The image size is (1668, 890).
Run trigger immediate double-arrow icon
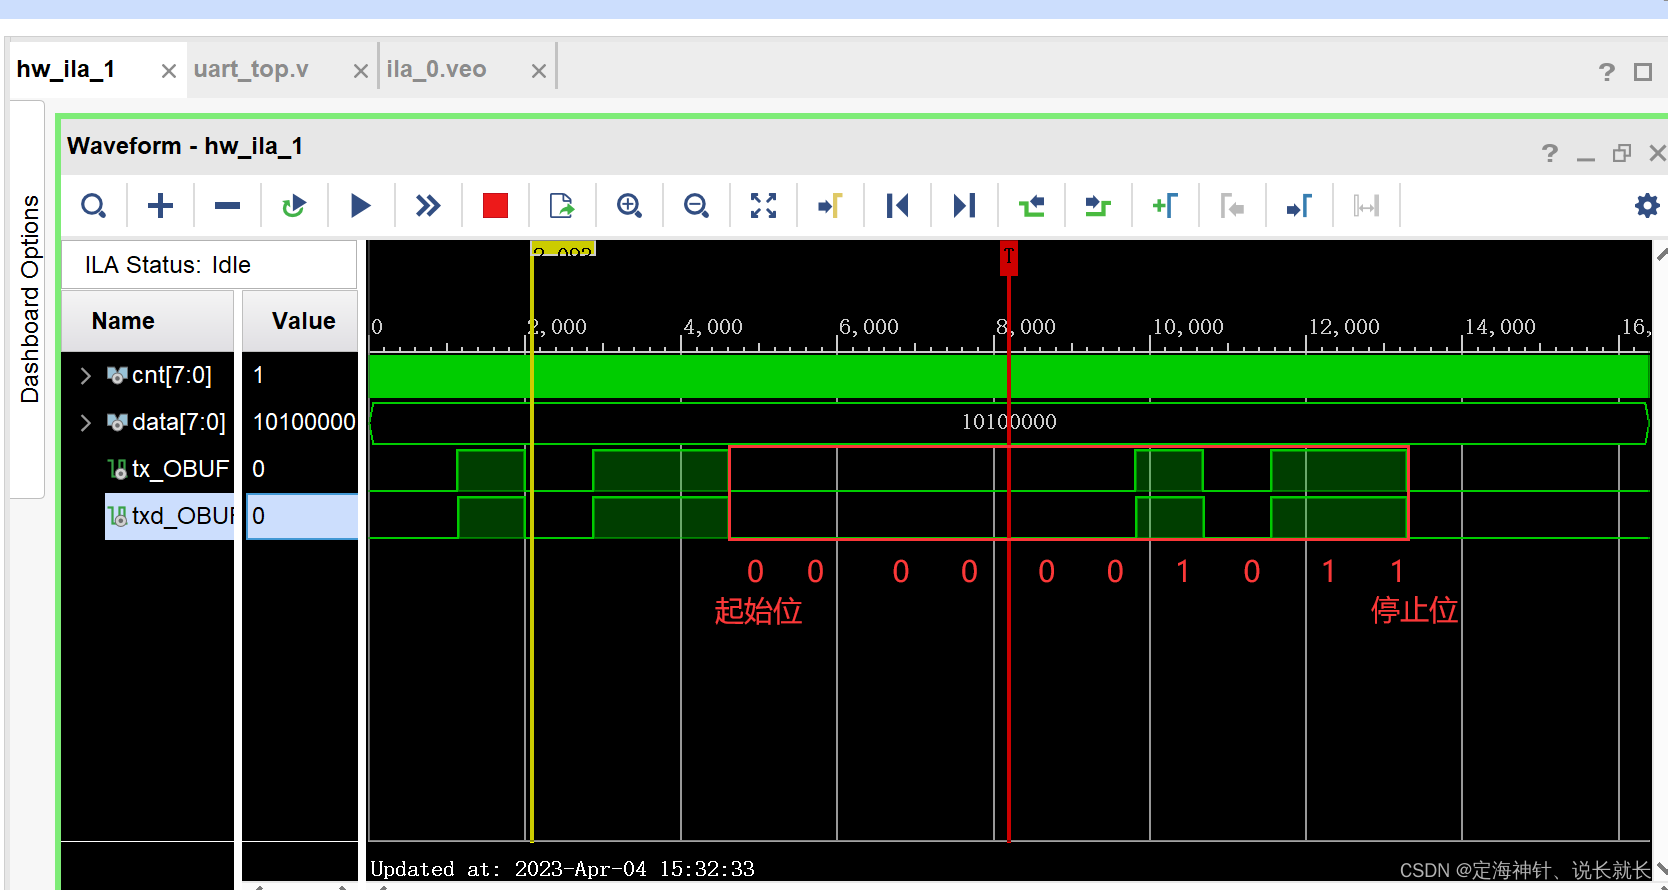[x=428, y=206]
